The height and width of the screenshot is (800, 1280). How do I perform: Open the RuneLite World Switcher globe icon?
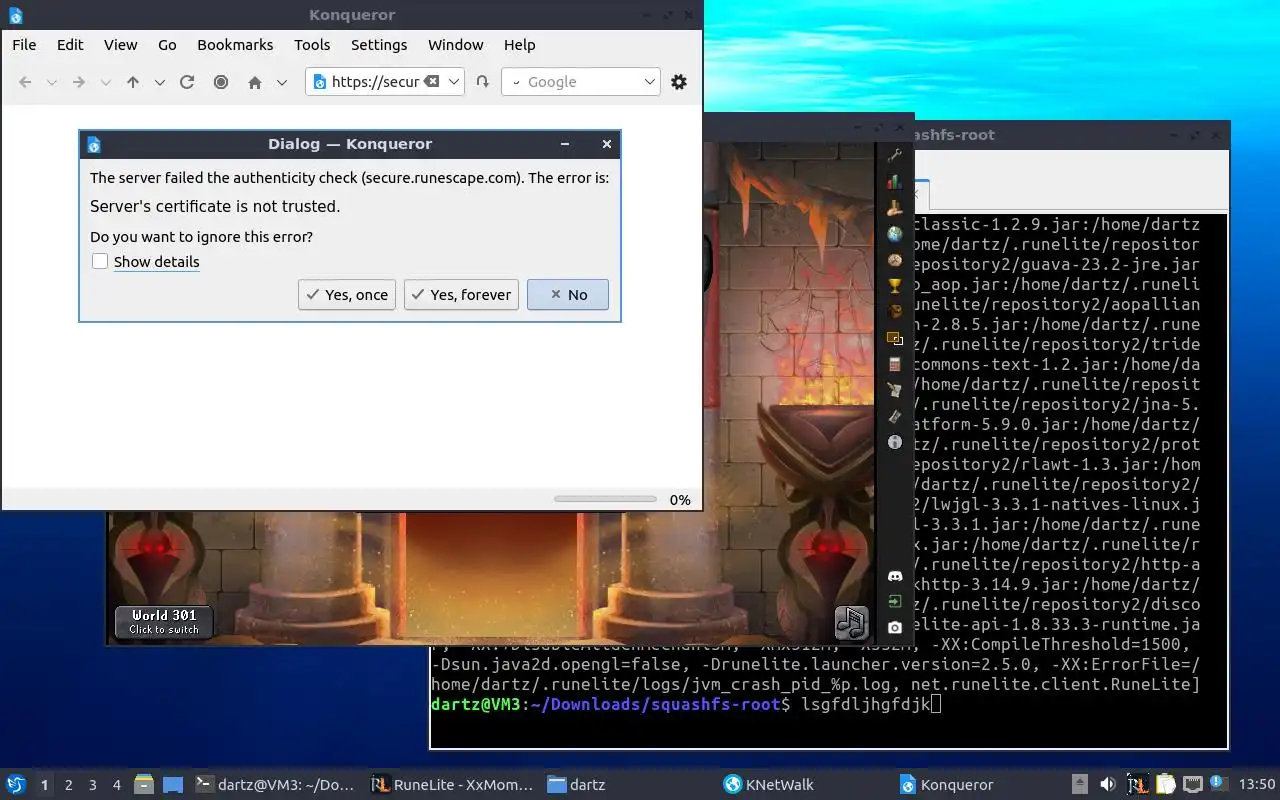pos(895,234)
